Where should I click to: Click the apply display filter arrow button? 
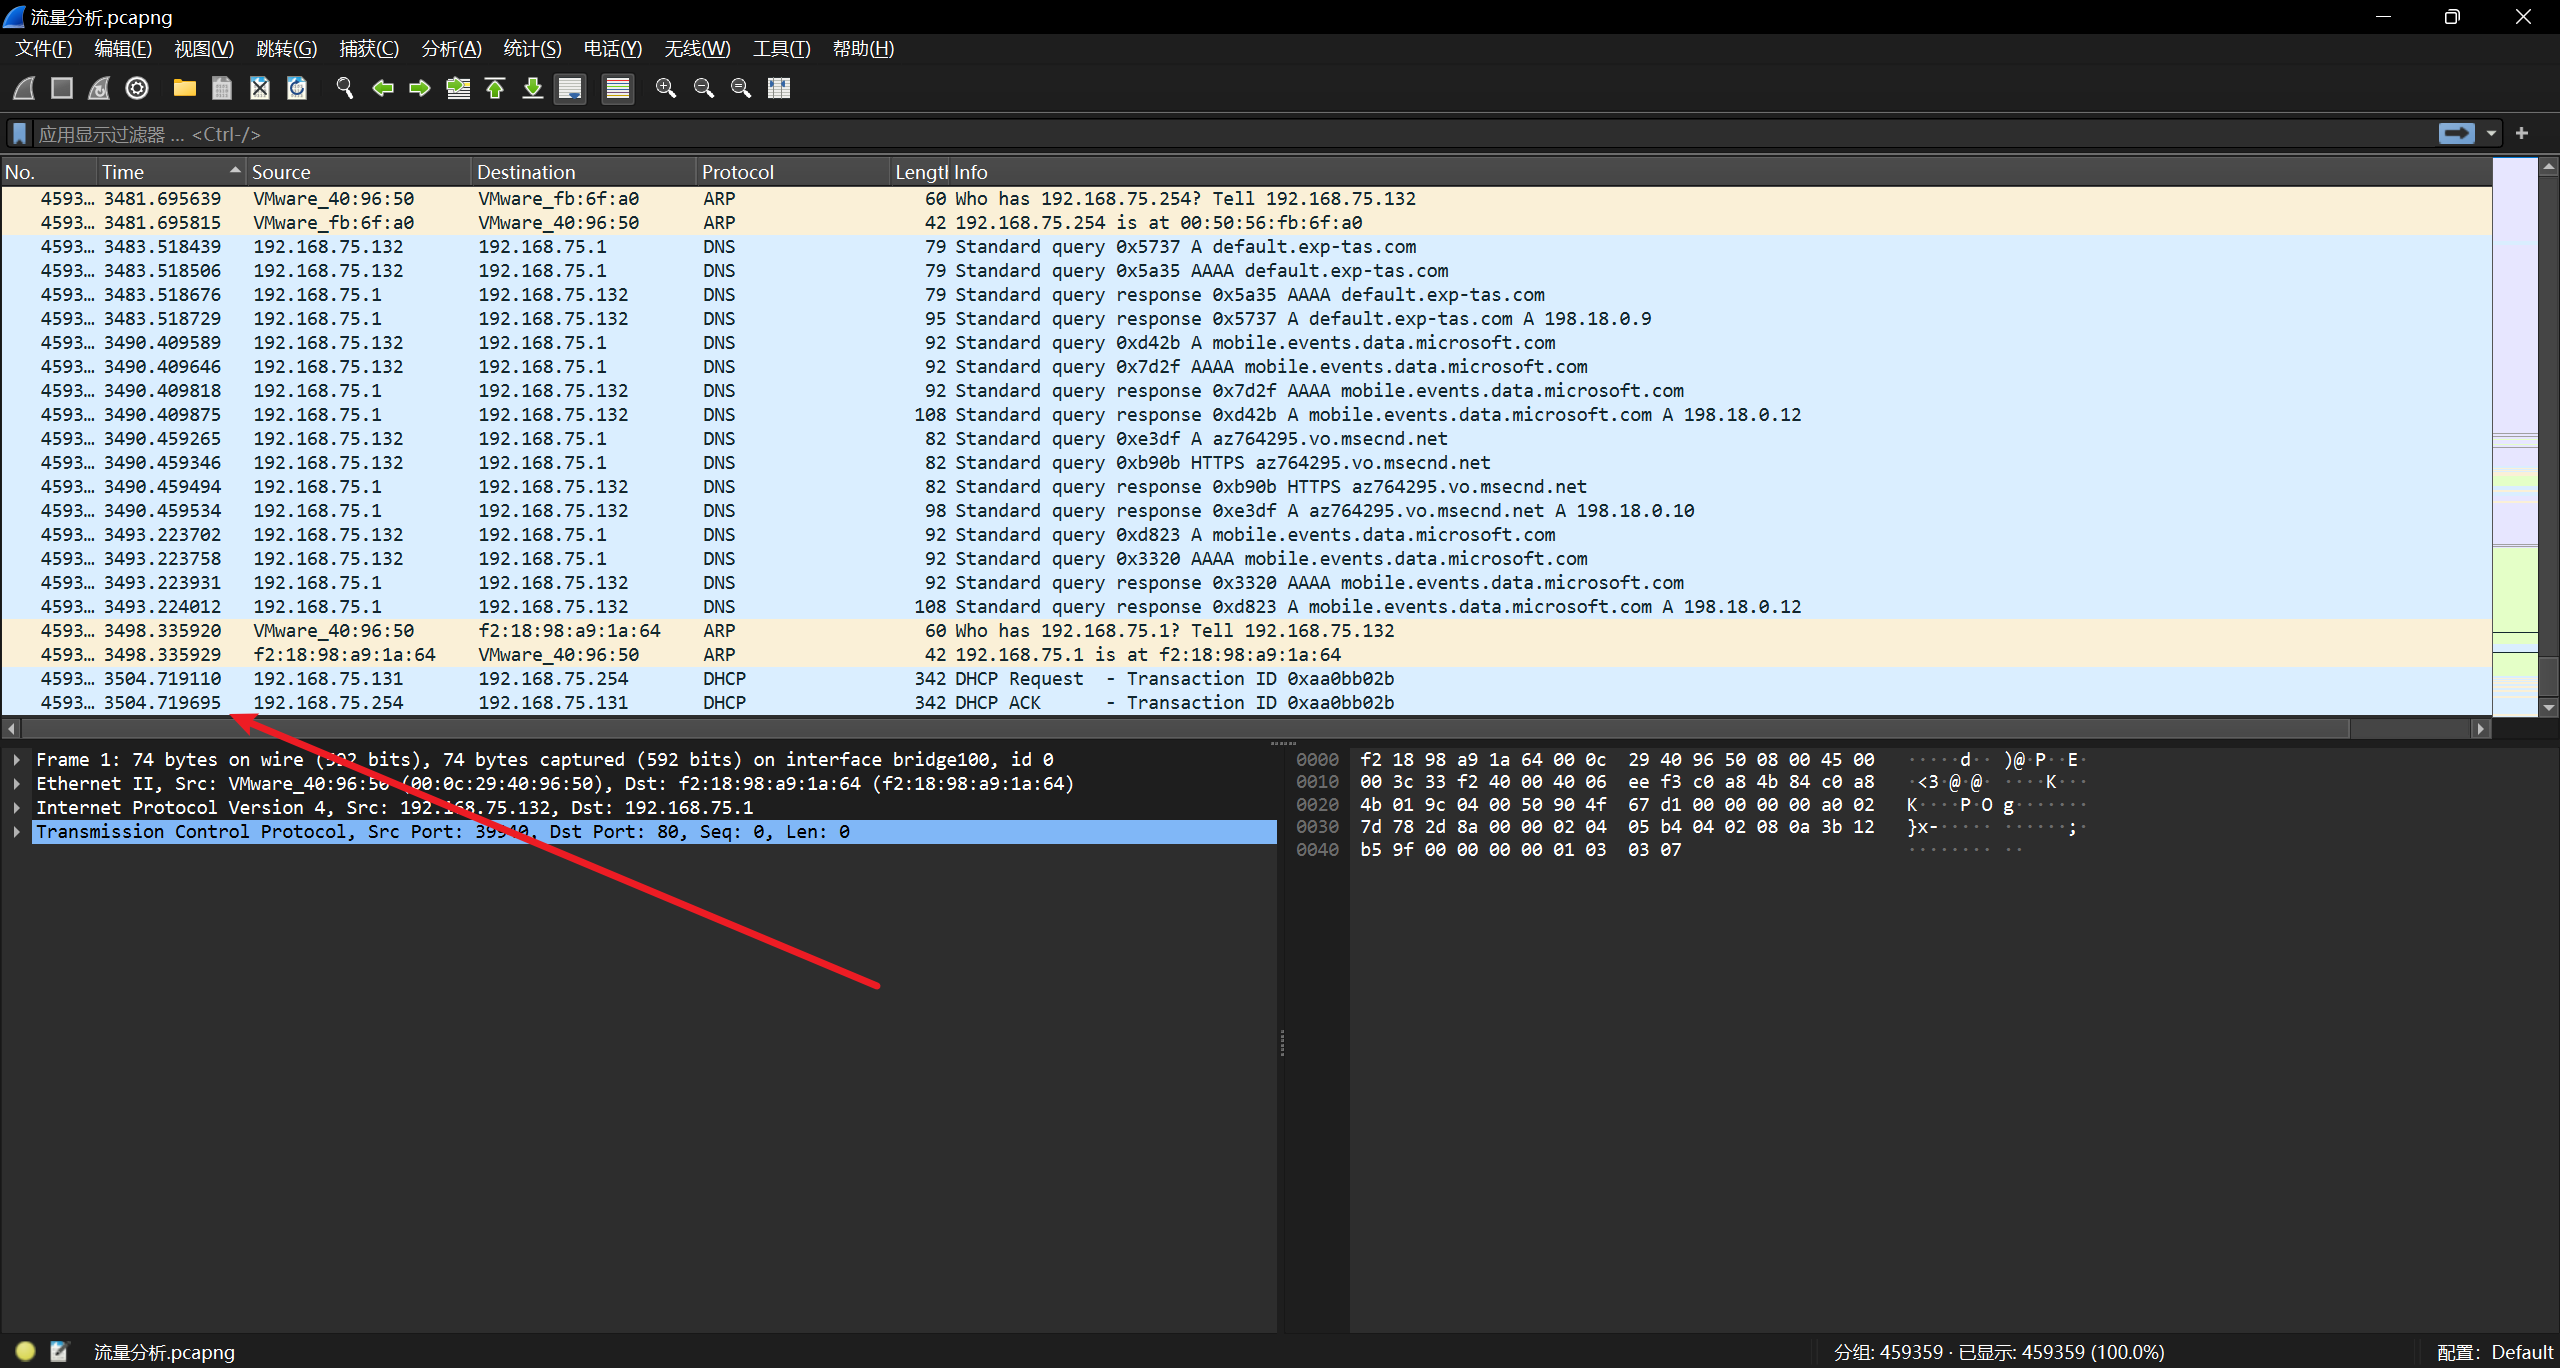pos(2456,133)
